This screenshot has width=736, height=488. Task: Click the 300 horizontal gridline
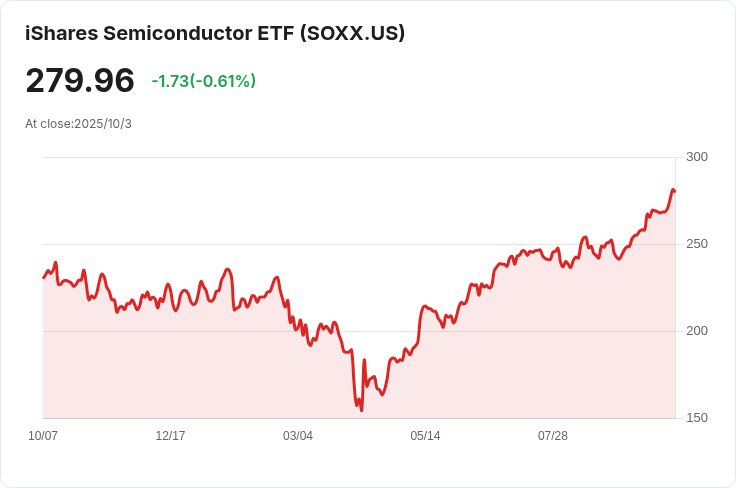click(359, 157)
